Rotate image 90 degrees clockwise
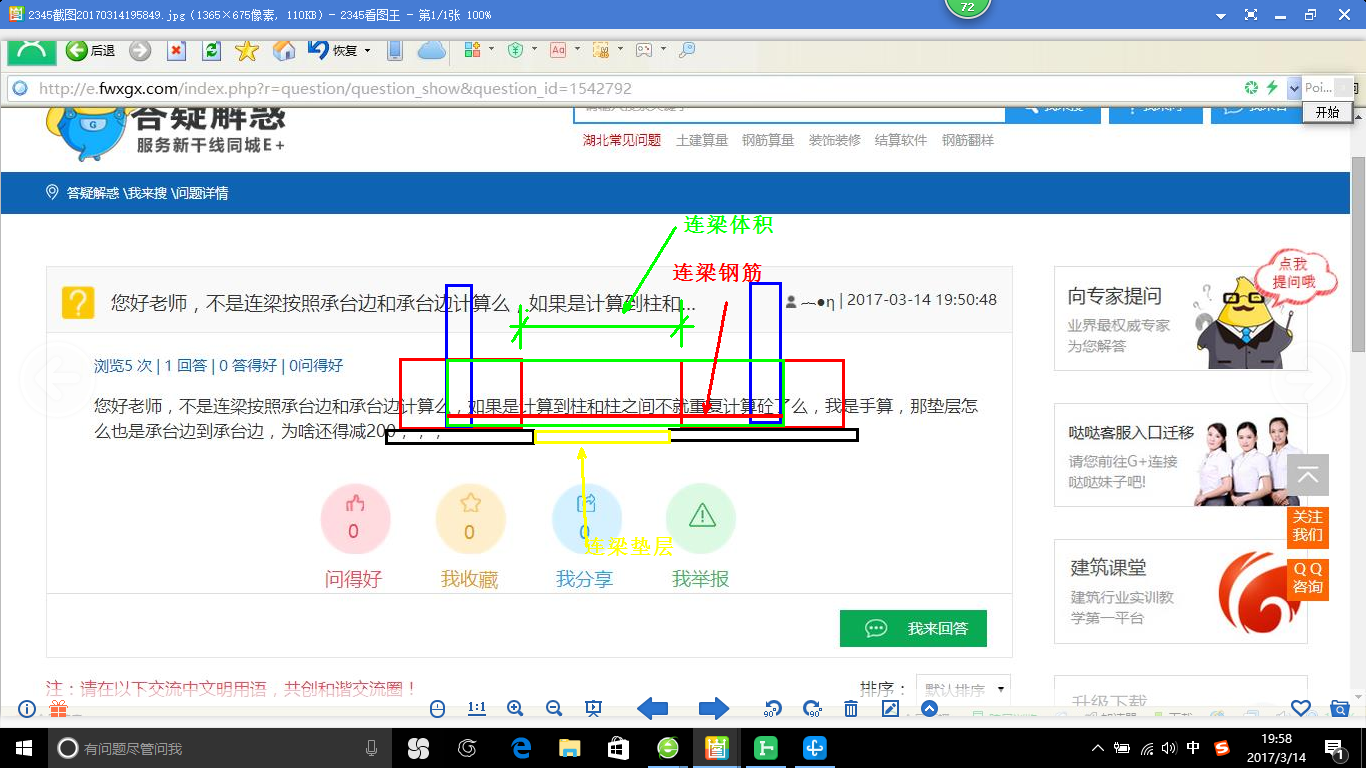Image resolution: width=1366 pixels, height=768 pixels. [812, 708]
